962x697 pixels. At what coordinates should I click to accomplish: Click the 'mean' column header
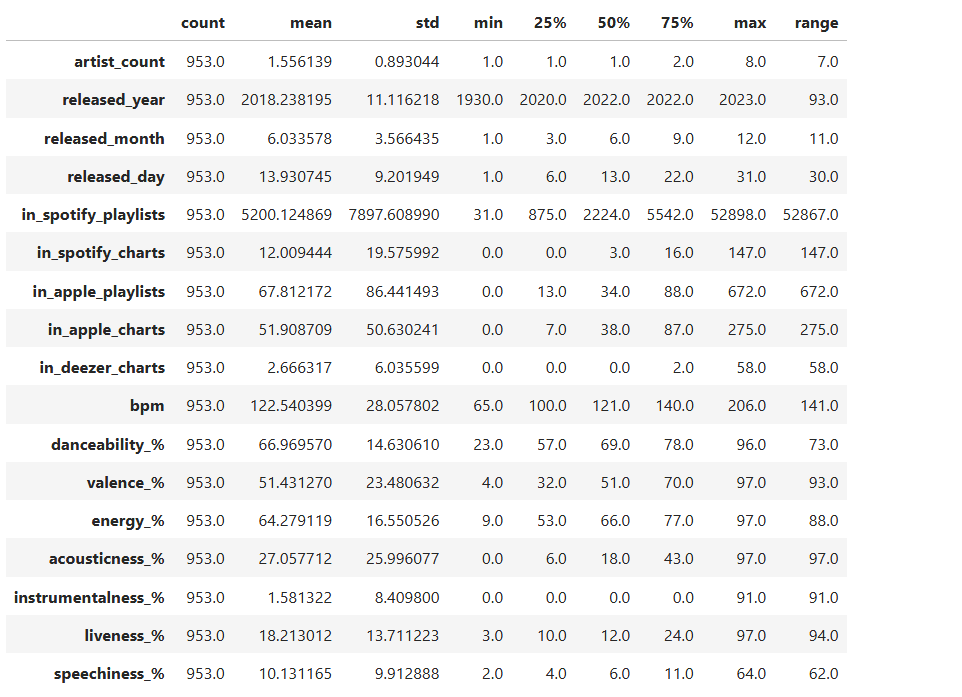313,23
